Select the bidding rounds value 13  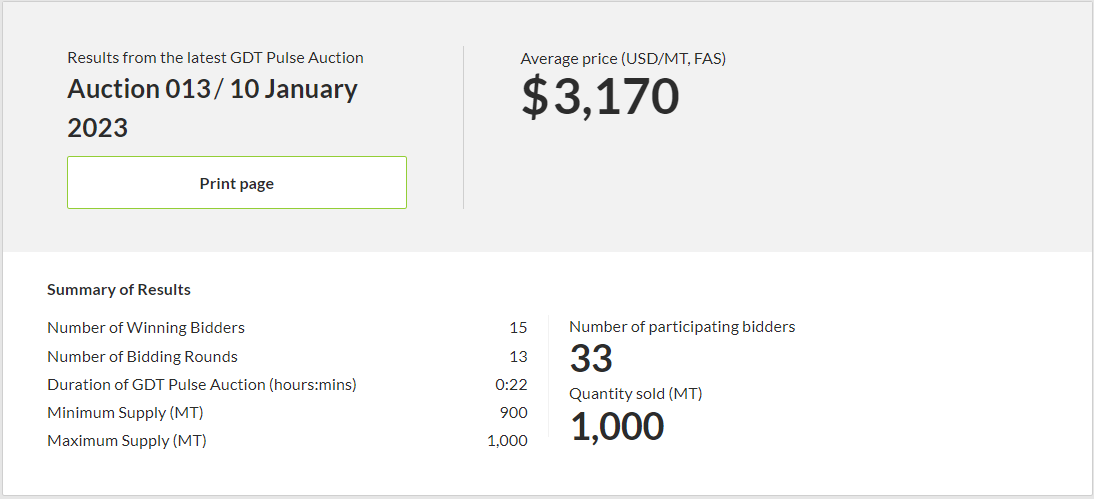518,356
